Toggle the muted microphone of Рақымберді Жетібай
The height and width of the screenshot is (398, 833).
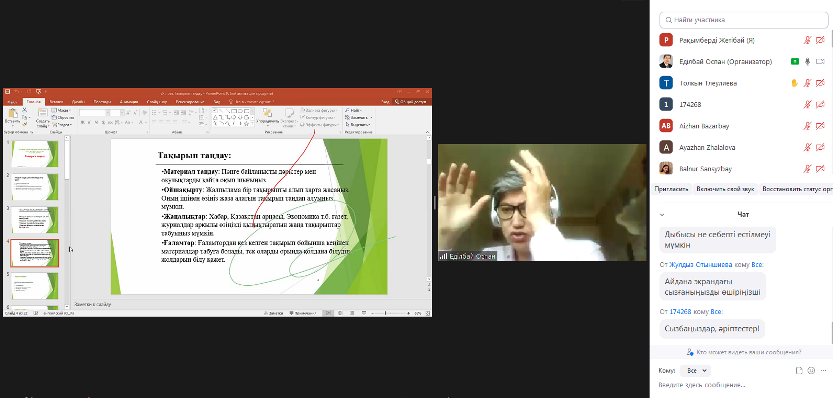807,40
